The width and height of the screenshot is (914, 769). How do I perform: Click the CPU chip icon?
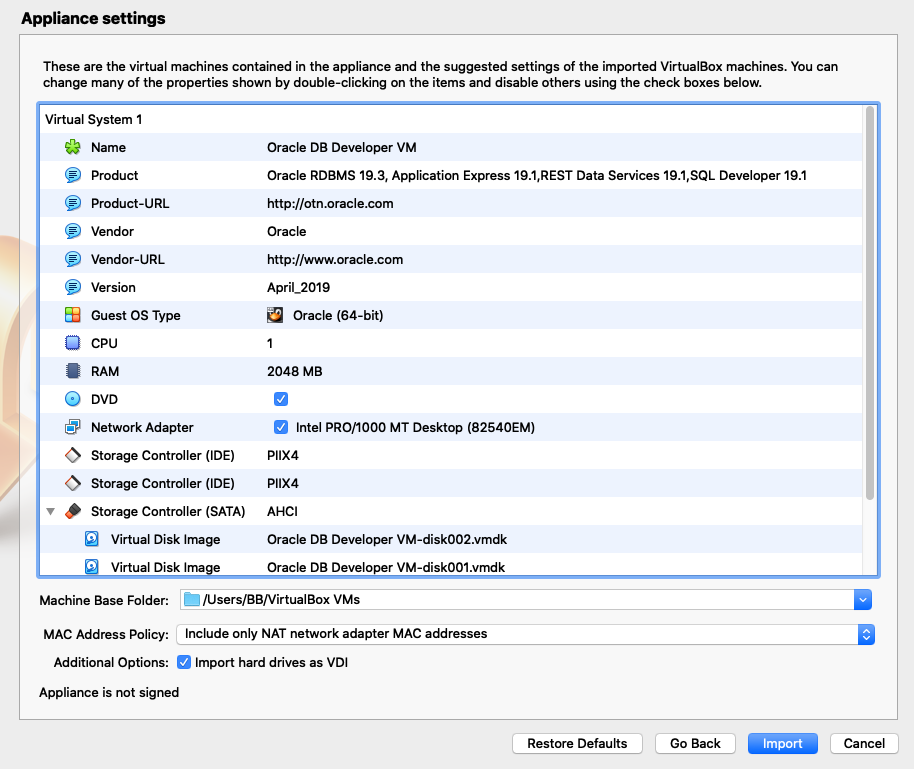pos(72,343)
